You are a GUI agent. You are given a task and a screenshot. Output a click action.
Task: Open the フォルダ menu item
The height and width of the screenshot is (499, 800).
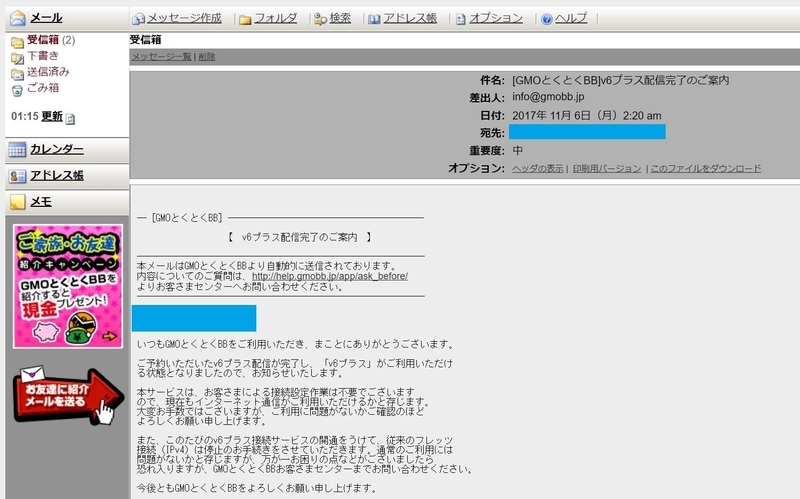pos(276,18)
